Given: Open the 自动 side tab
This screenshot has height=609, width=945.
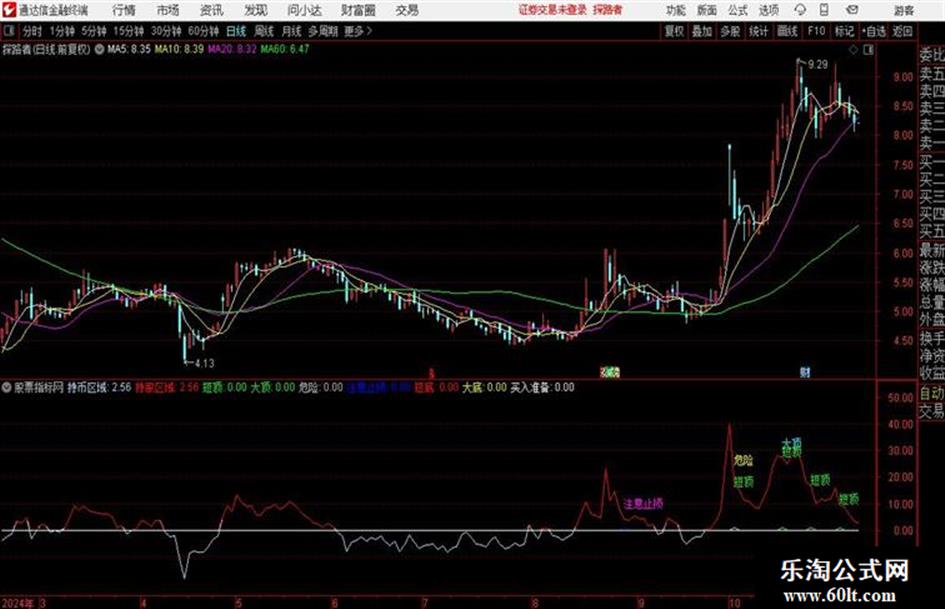Looking at the screenshot, I should 932,393.
